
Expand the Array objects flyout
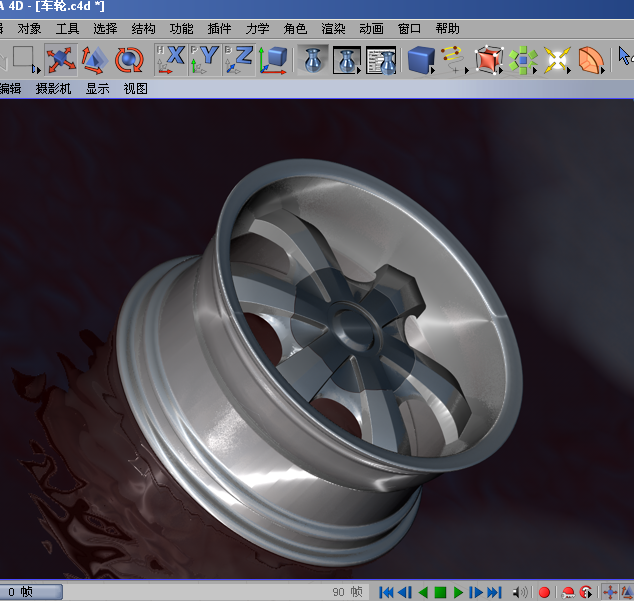point(535,71)
